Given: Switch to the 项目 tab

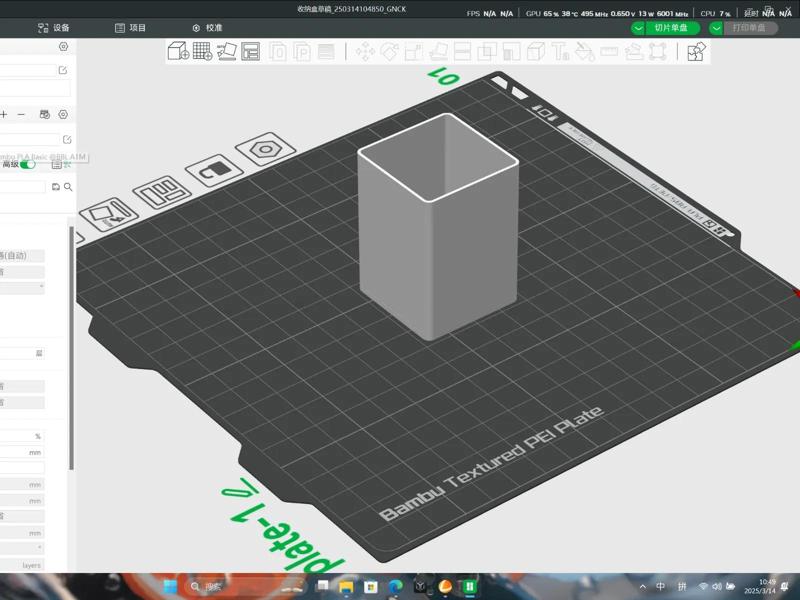Looking at the screenshot, I should (x=130, y=28).
